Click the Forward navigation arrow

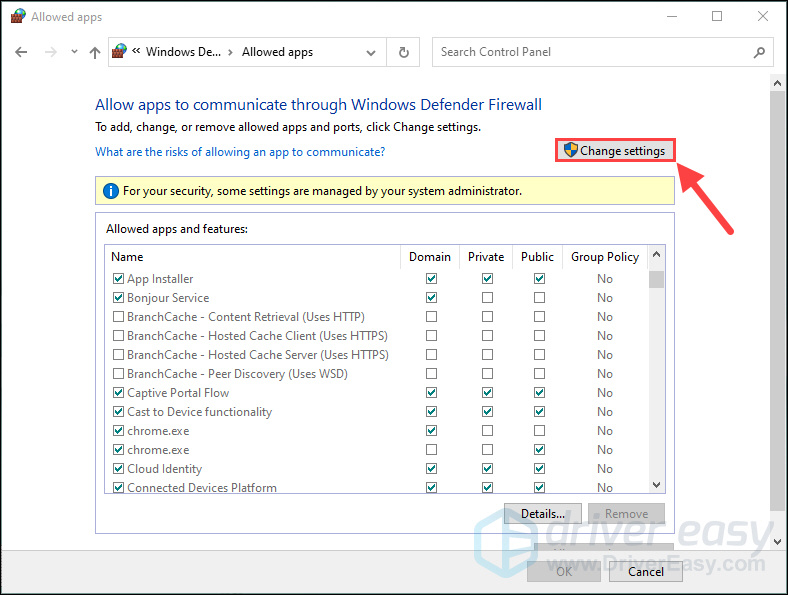point(49,53)
